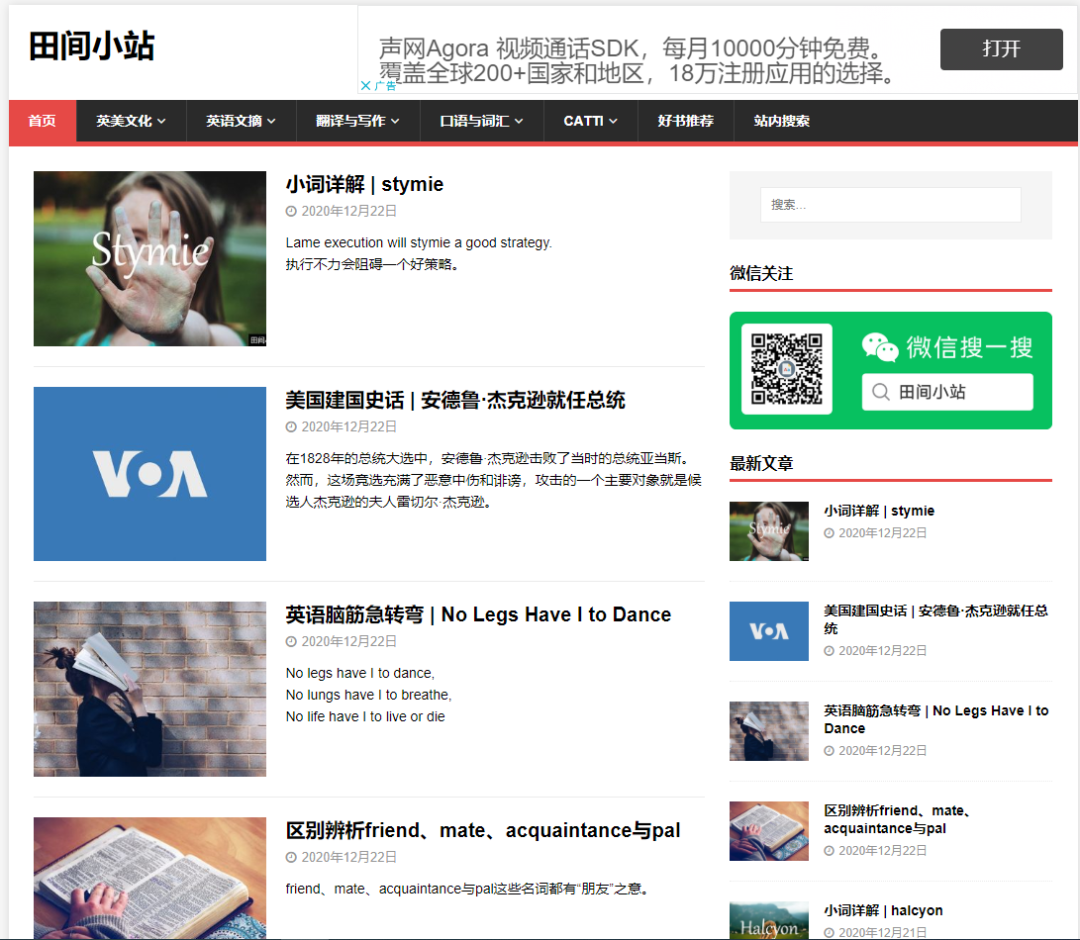Click the large open dictionary thumbnail
Screen dimensions: 1080x940
coord(149,877)
